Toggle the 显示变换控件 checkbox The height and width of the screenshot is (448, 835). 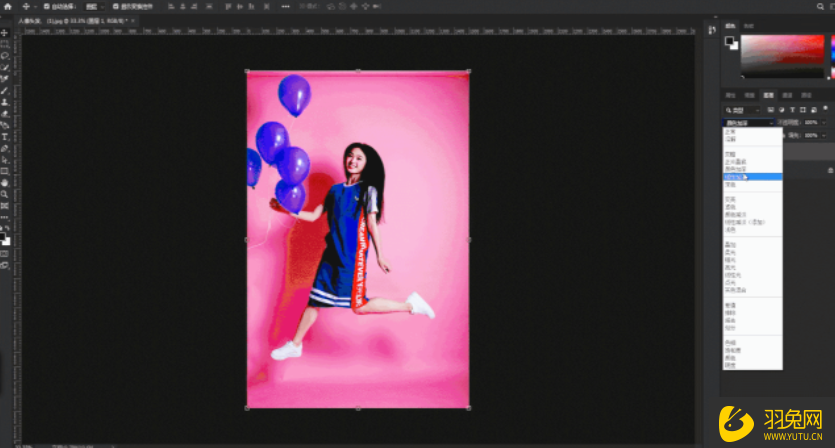click(x=116, y=6)
